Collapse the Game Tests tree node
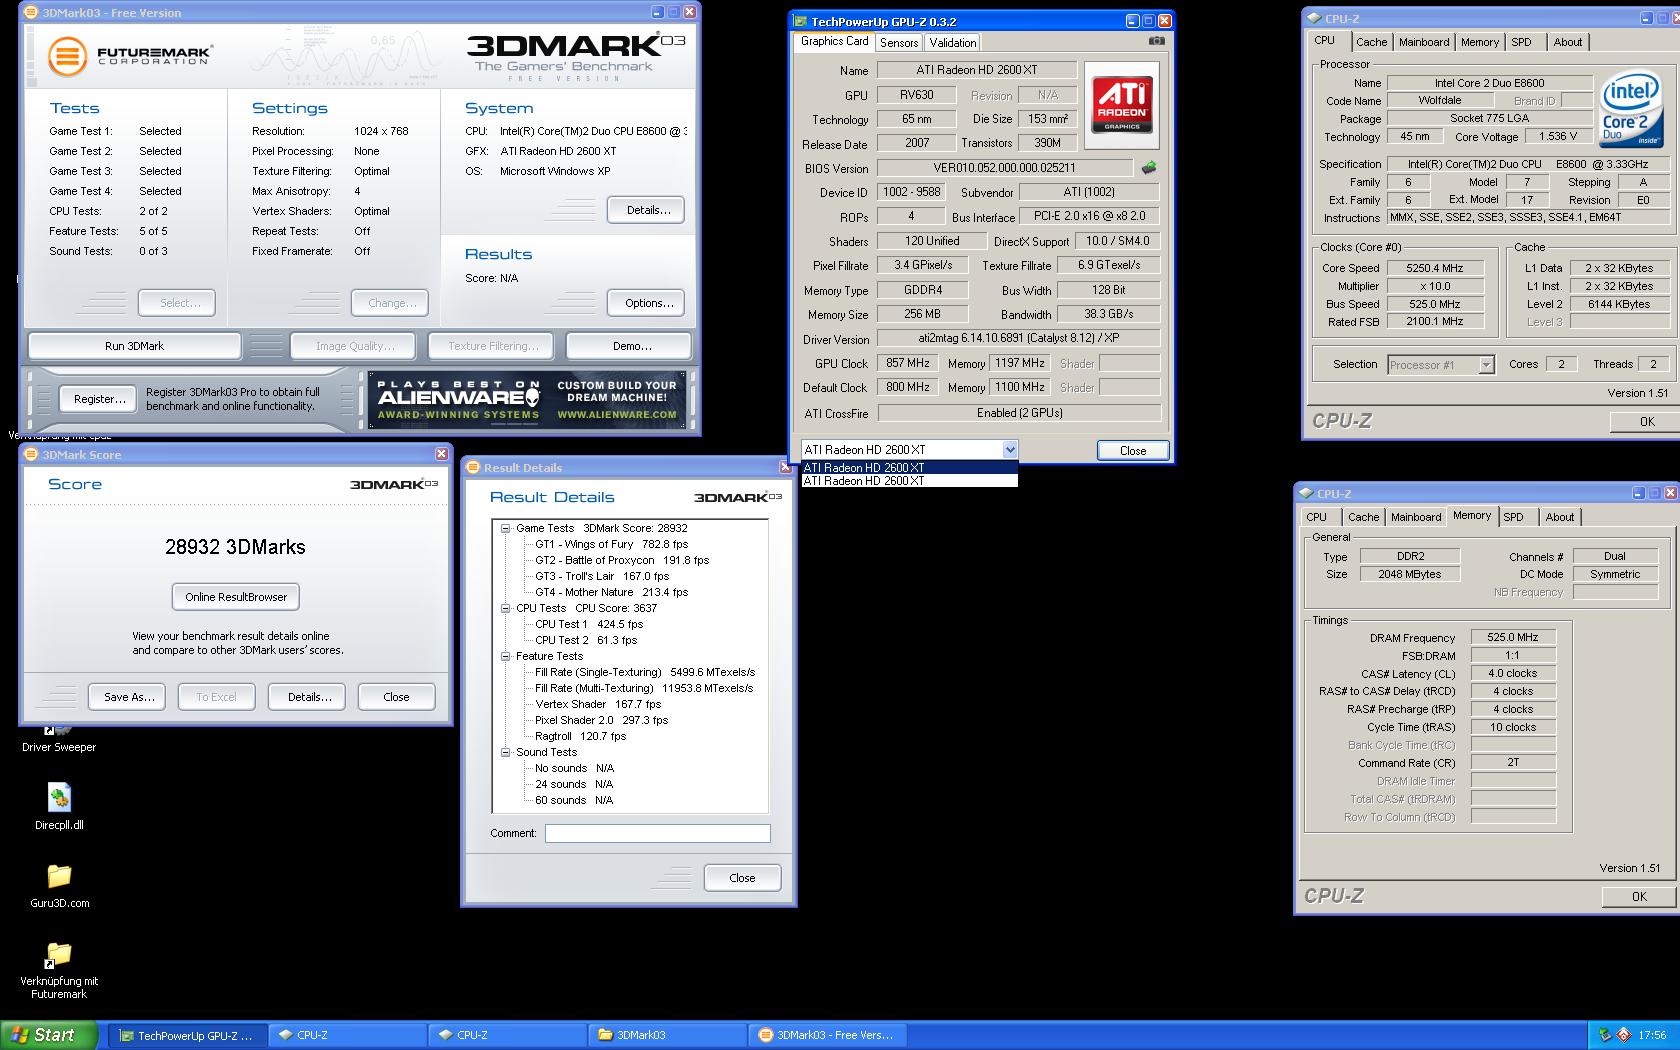The height and width of the screenshot is (1050, 1680). click(x=506, y=528)
